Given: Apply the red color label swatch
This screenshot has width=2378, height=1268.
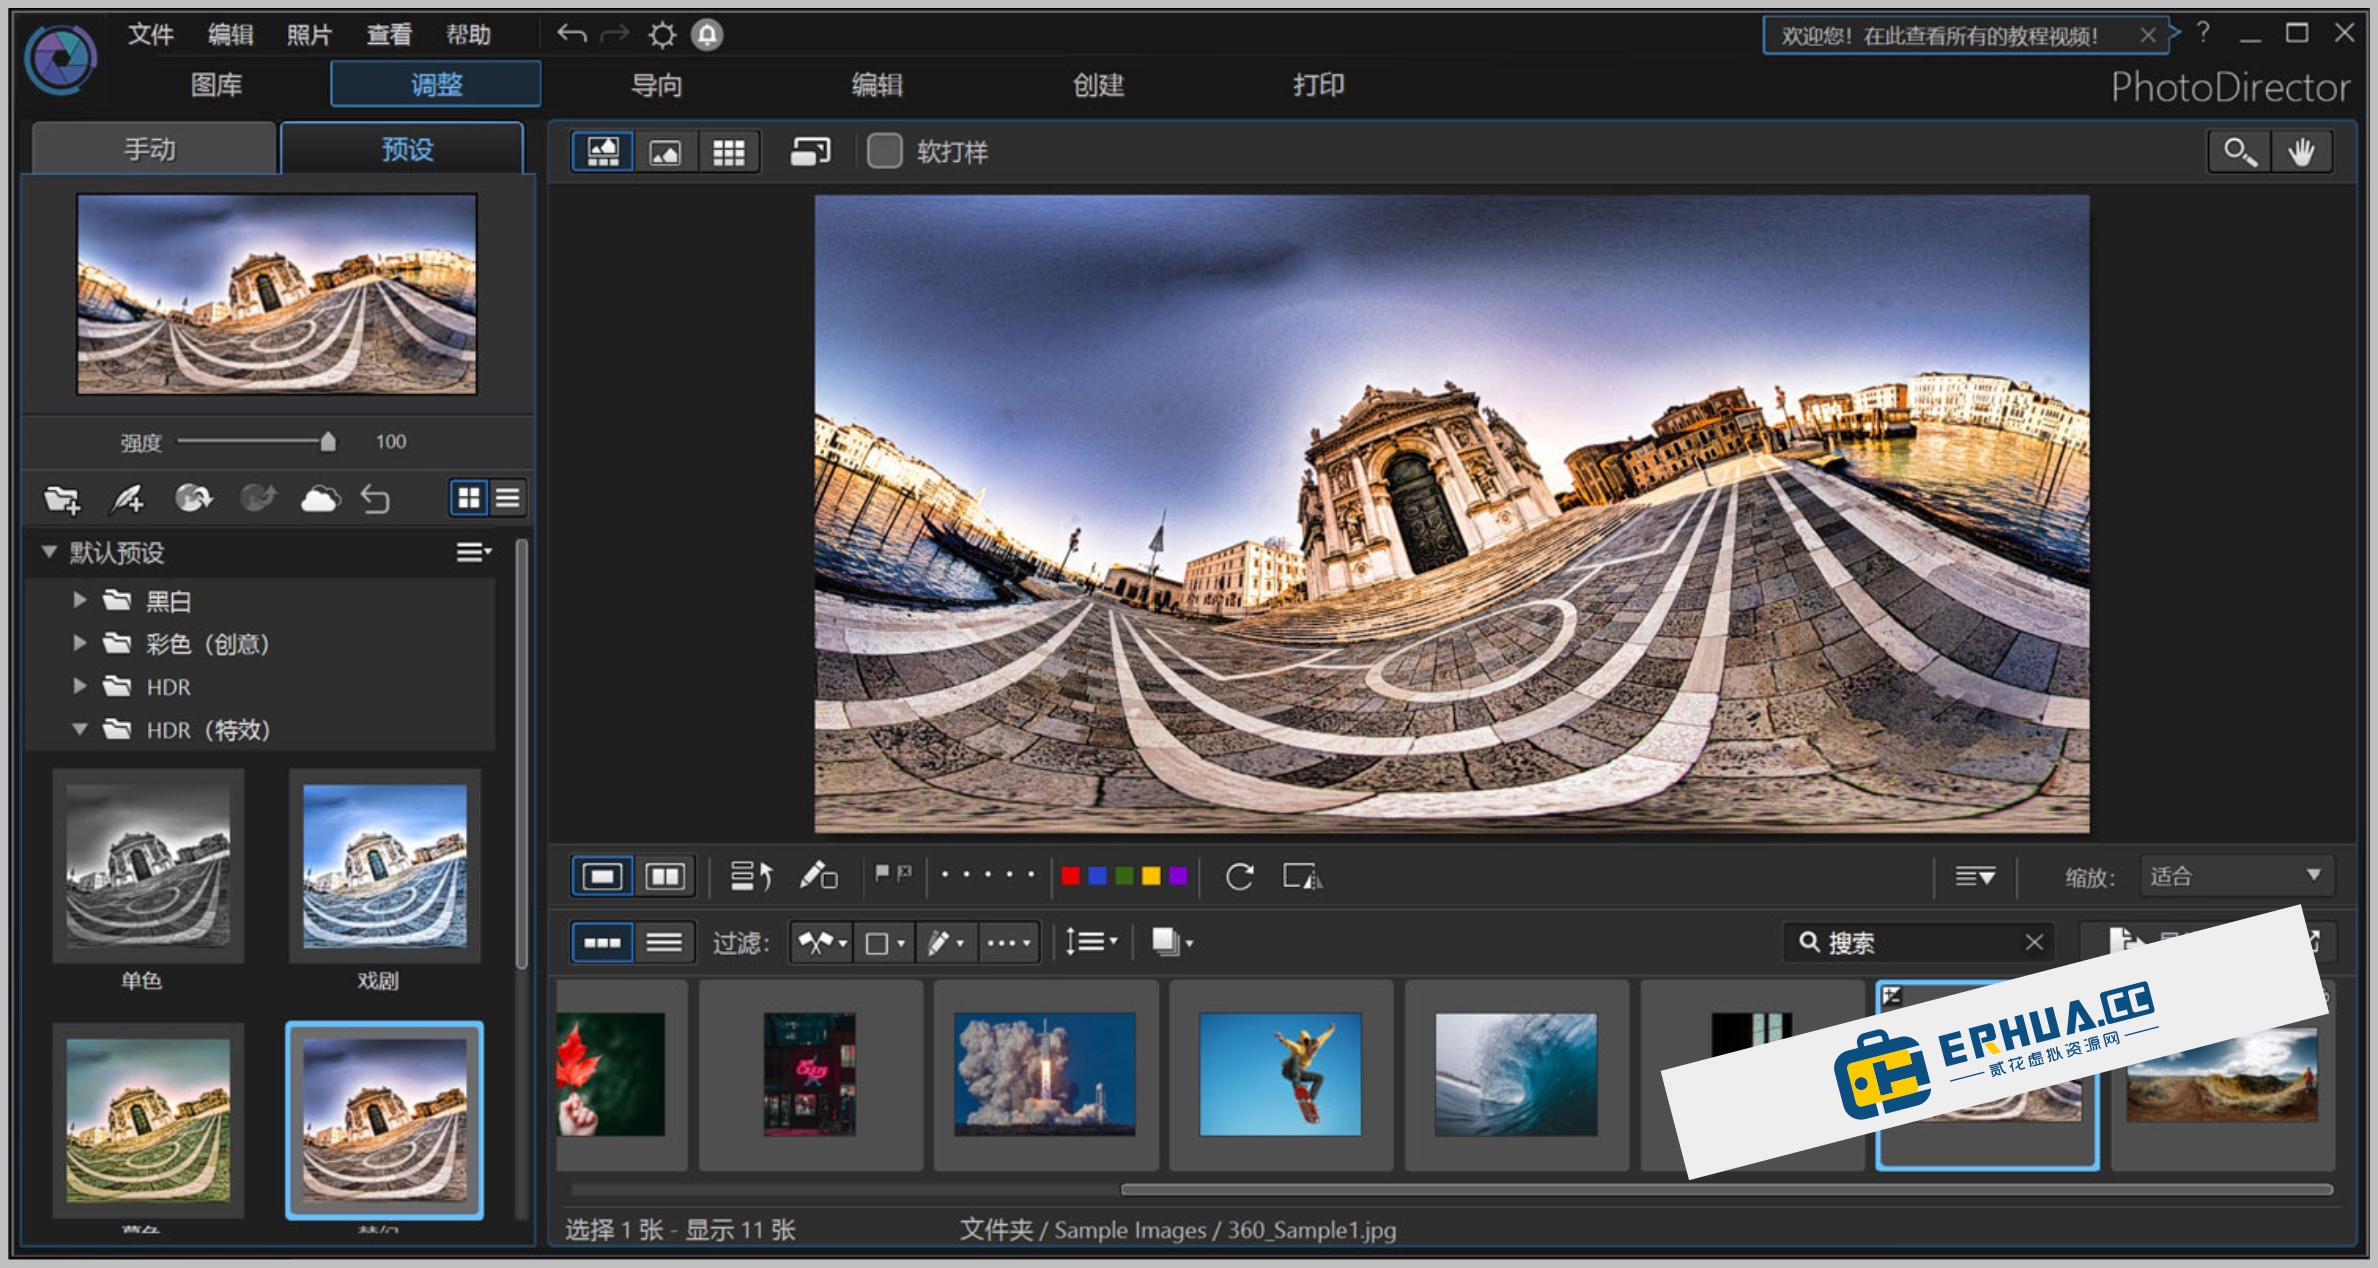Looking at the screenshot, I should [1070, 874].
